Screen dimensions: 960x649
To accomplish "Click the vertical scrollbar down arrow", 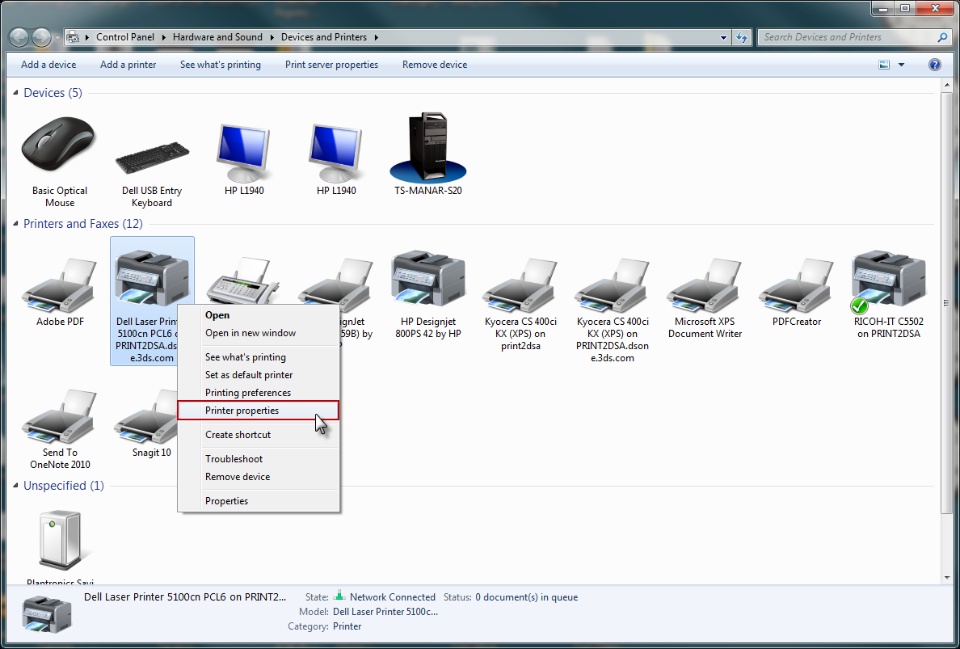I will 947,577.
